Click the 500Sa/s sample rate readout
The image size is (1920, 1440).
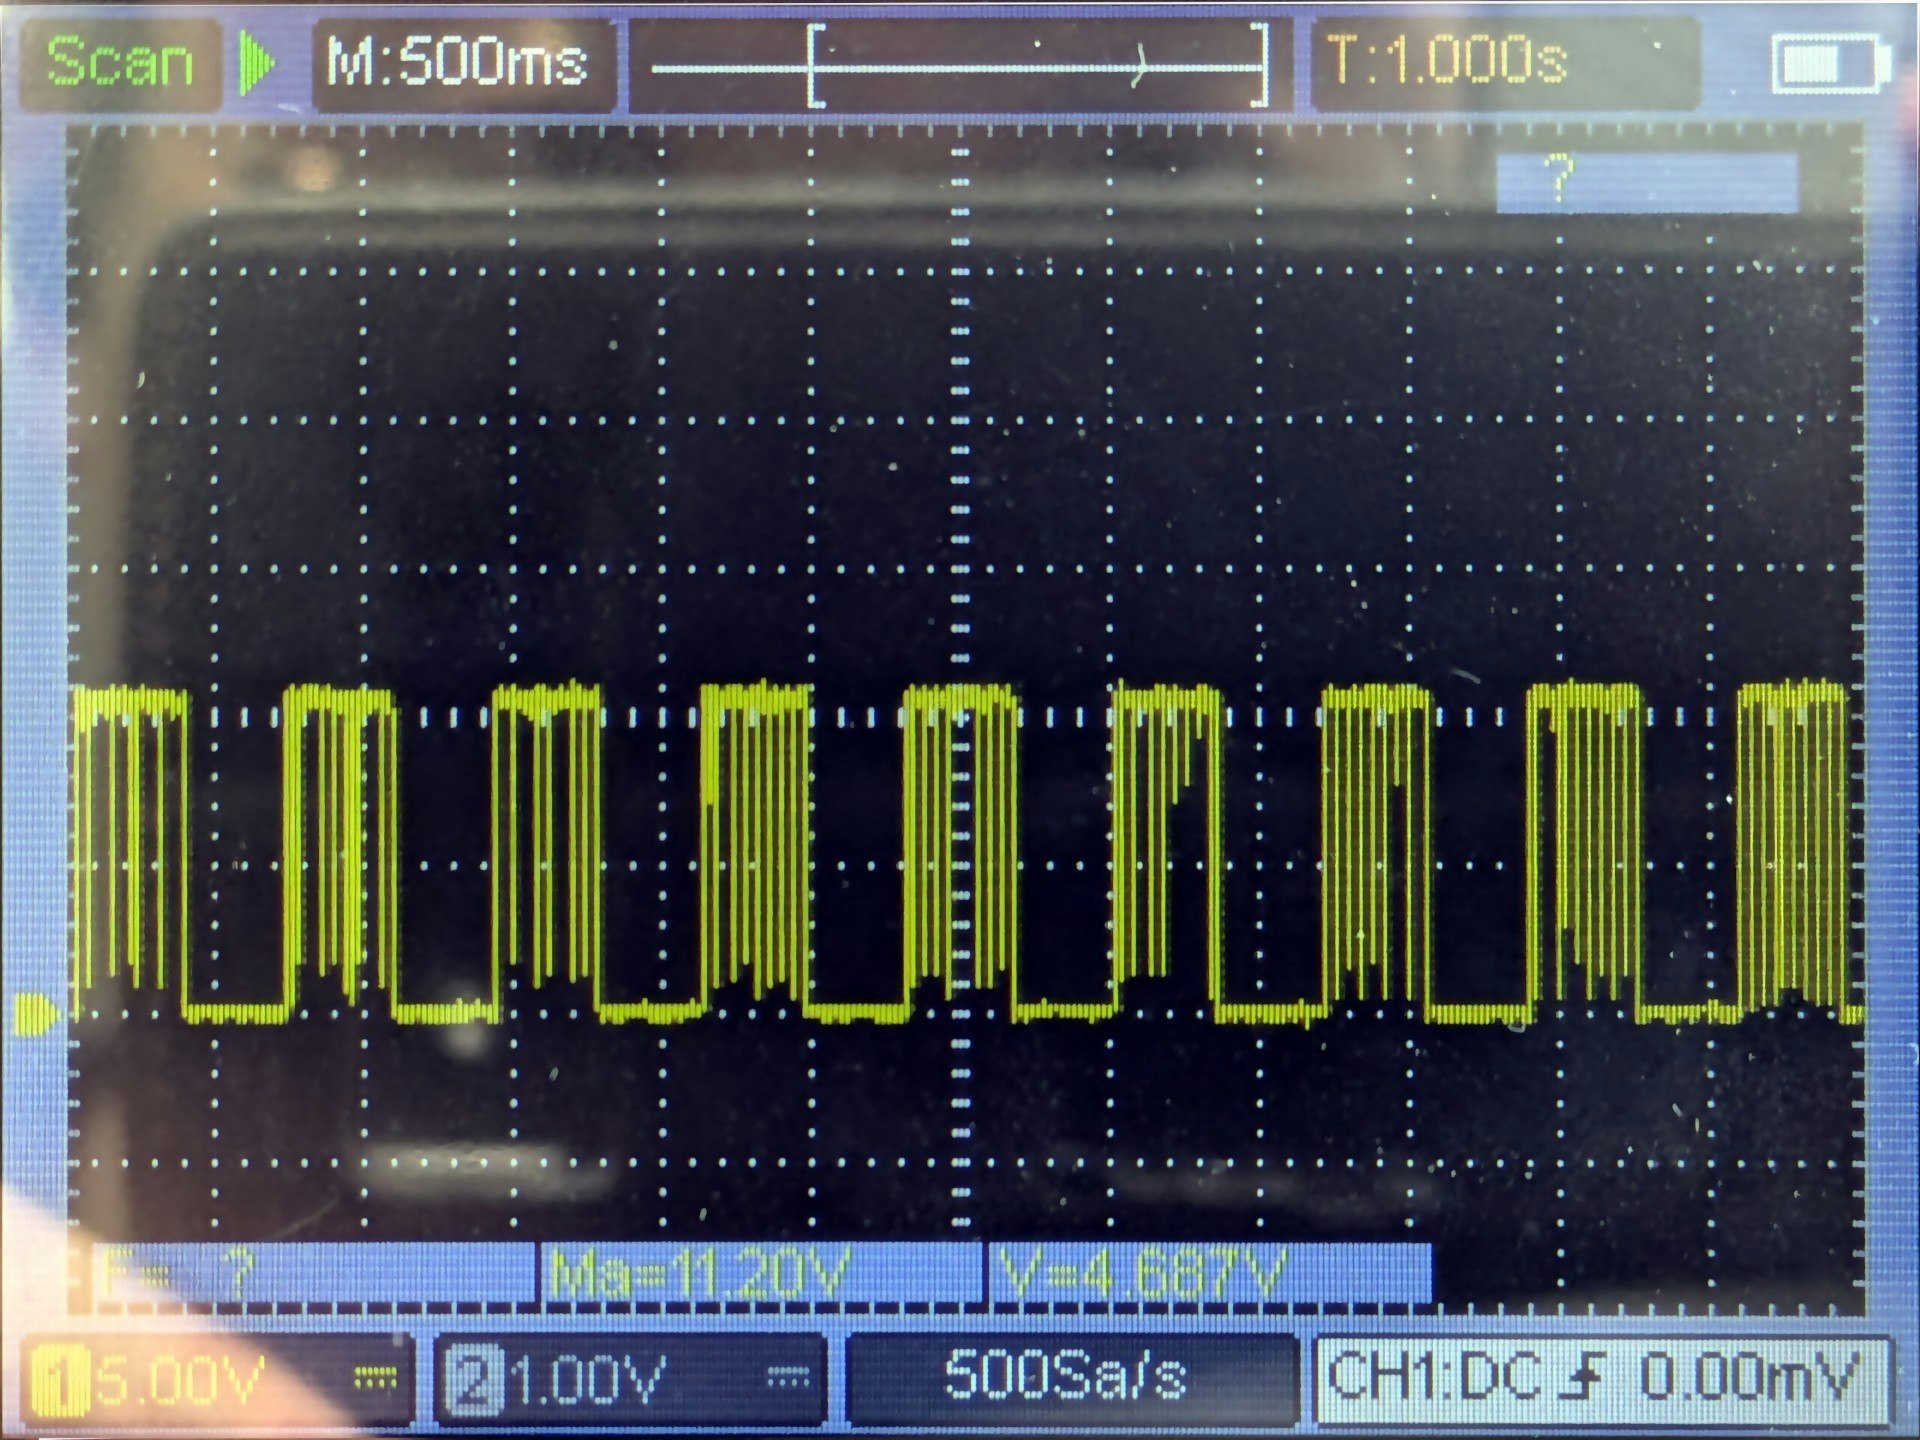click(x=1065, y=1376)
